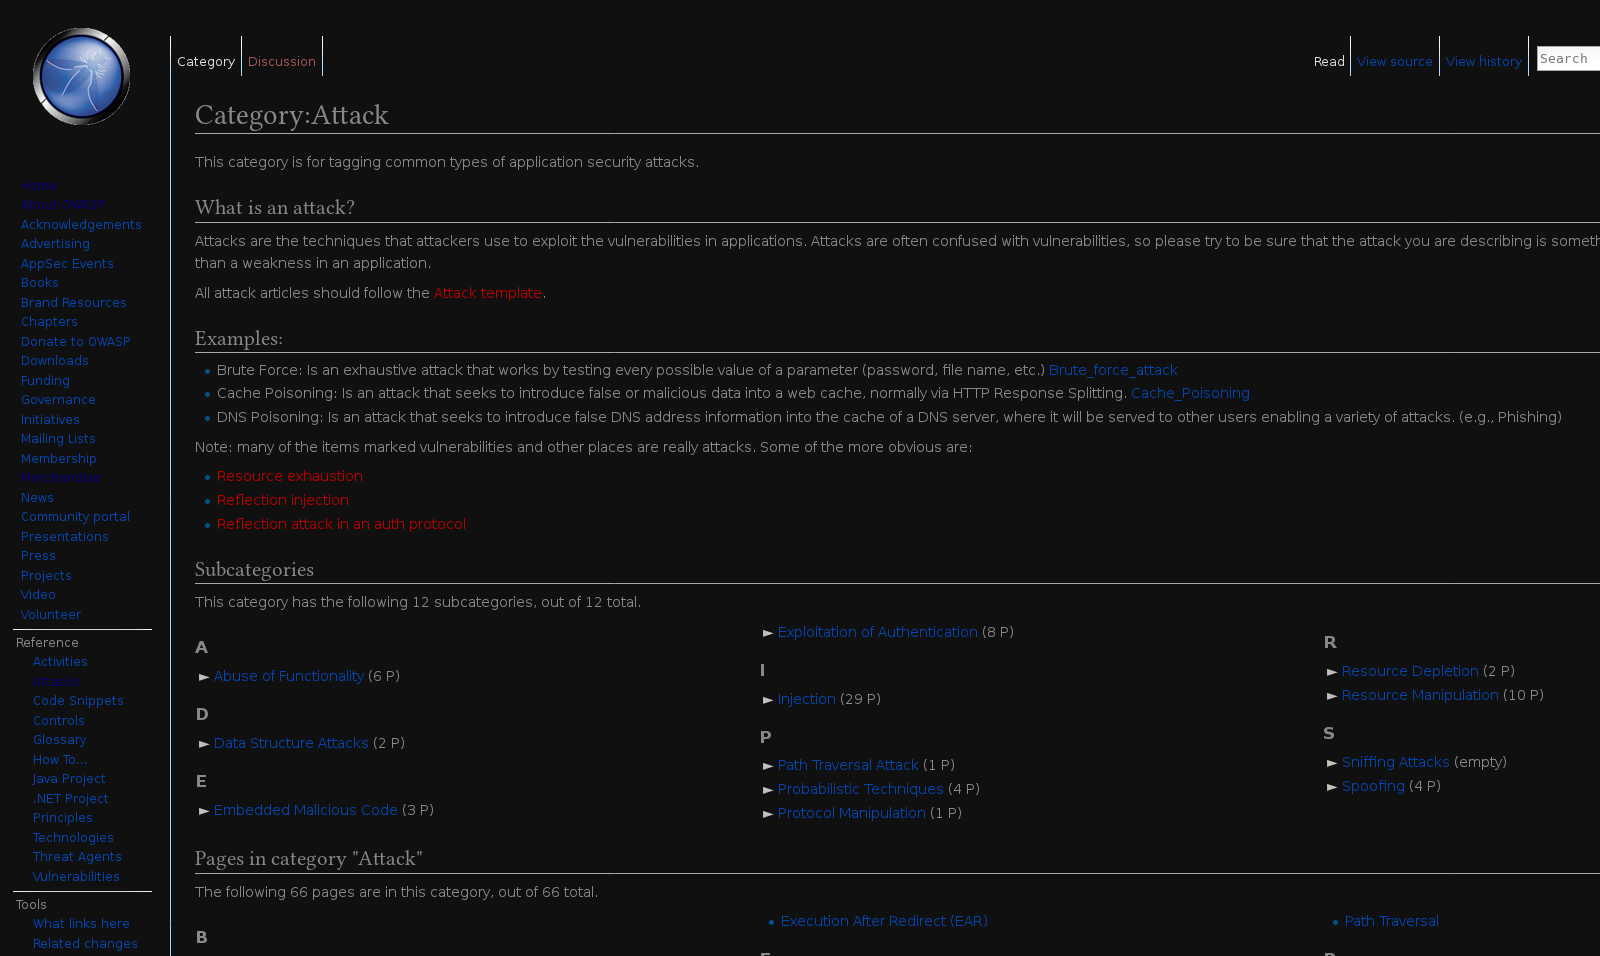Open Path Traversal Attack category link
This screenshot has height=956, width=1600.
tap(848, 765)
